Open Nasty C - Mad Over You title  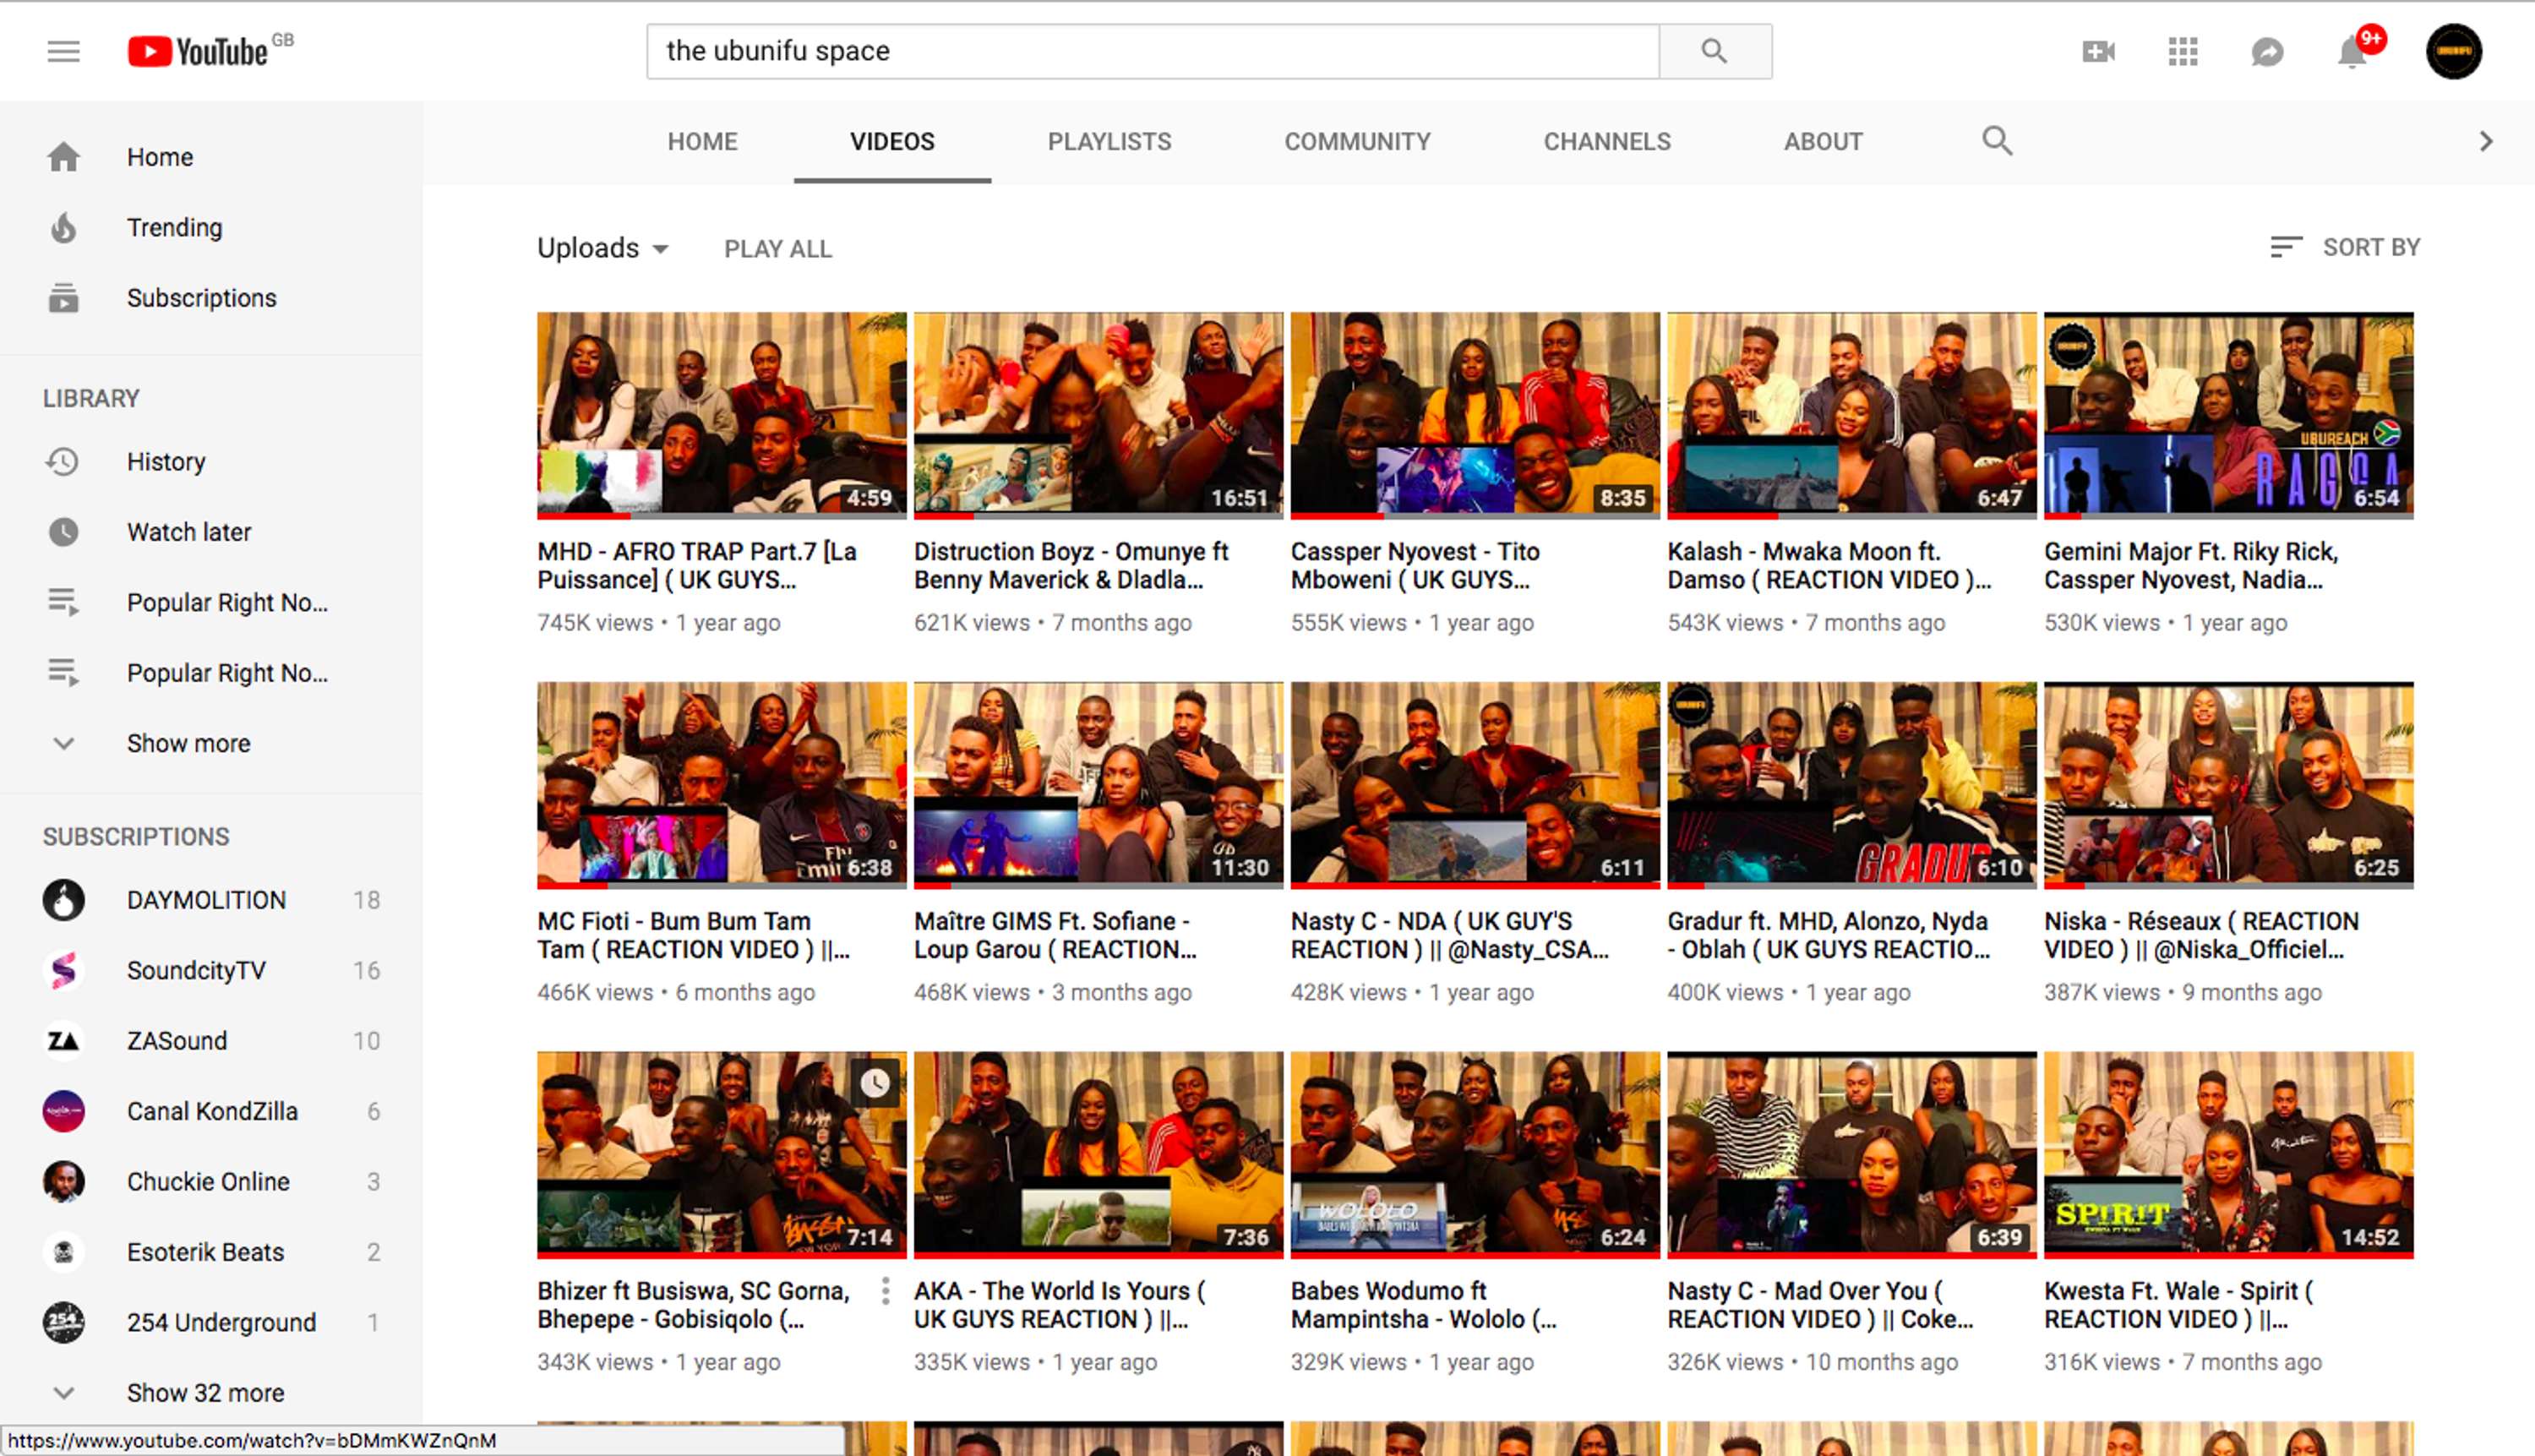tap(1820, 1304)
